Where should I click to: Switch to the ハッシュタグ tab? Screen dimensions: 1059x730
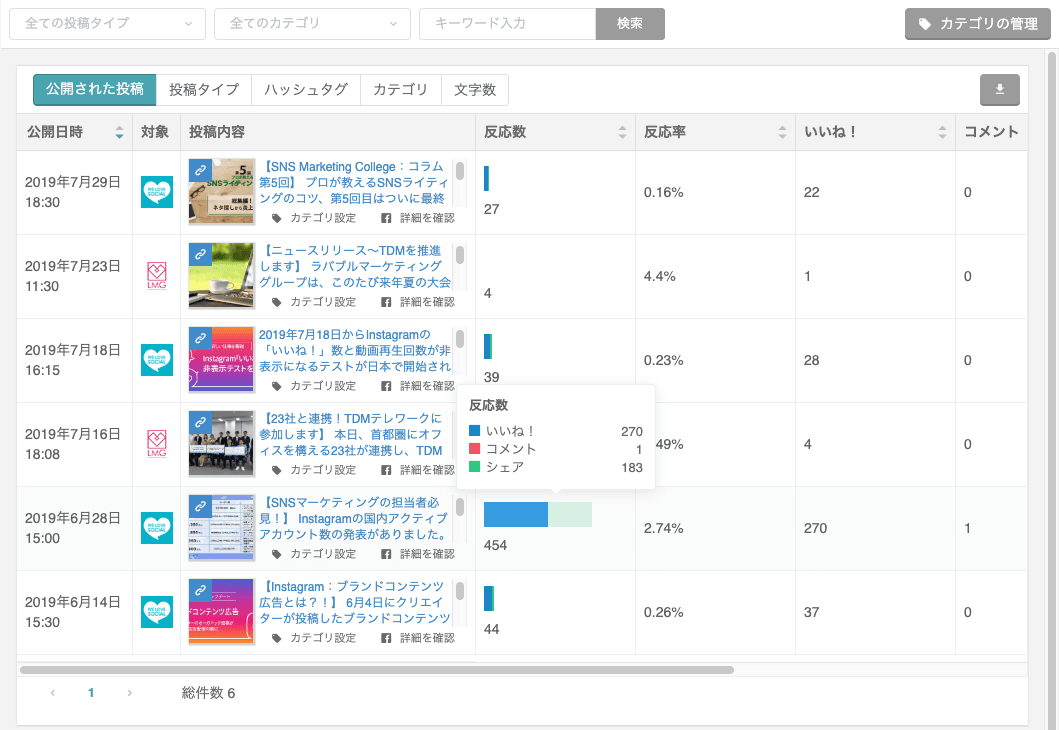pos(305,89)
